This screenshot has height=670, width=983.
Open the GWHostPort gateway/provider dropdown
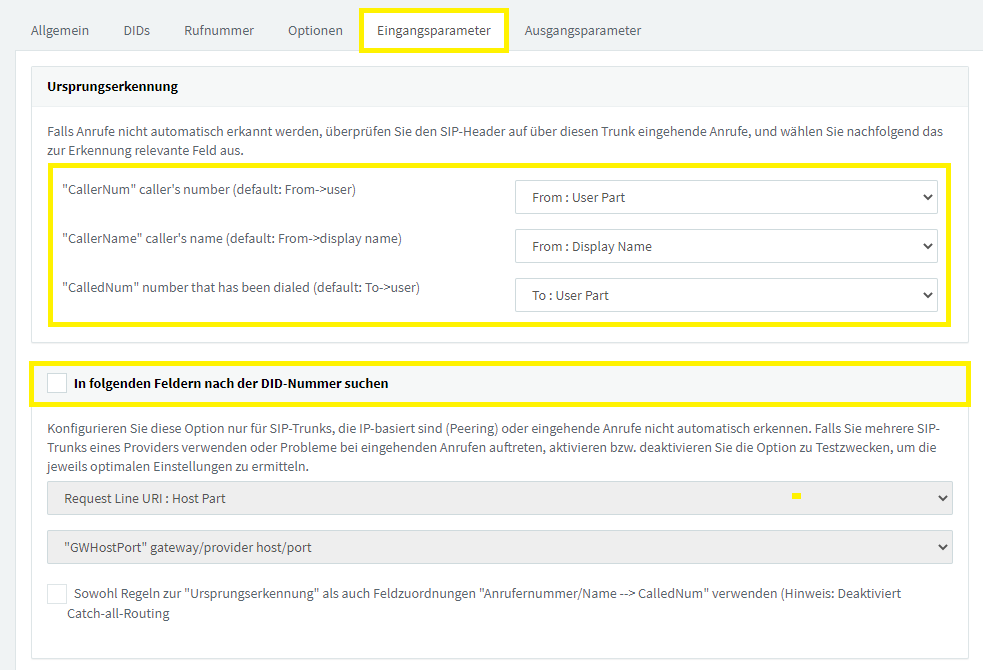tap(500, 547)
